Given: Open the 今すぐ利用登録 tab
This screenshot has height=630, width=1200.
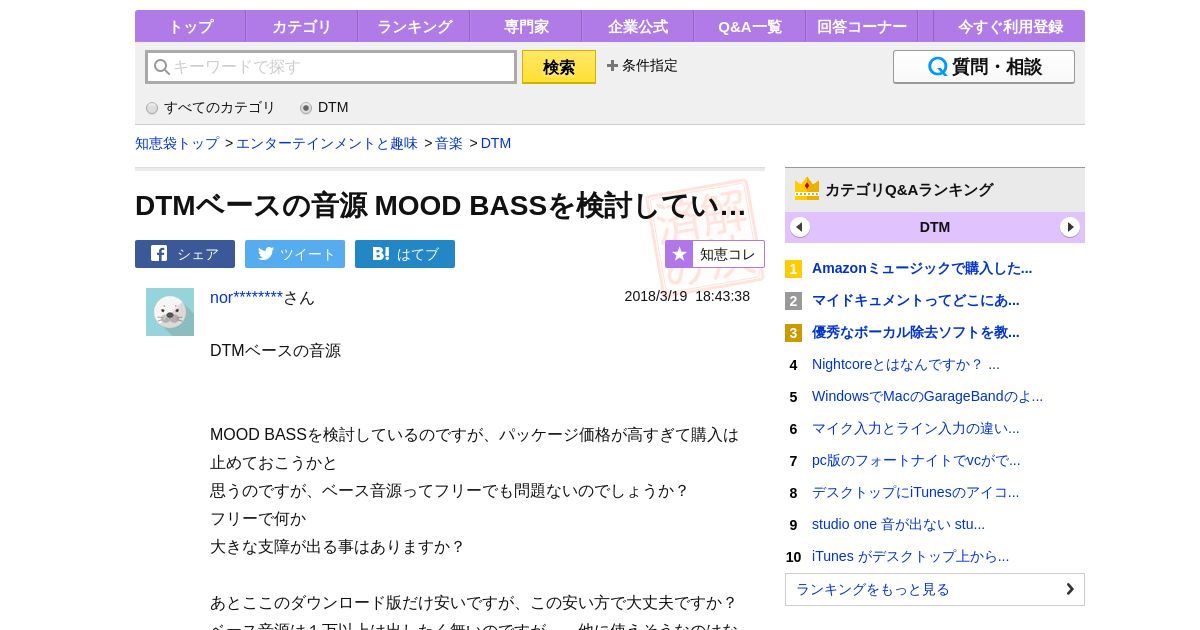Looking at the screenshot, I should [x=1010, y=27].
